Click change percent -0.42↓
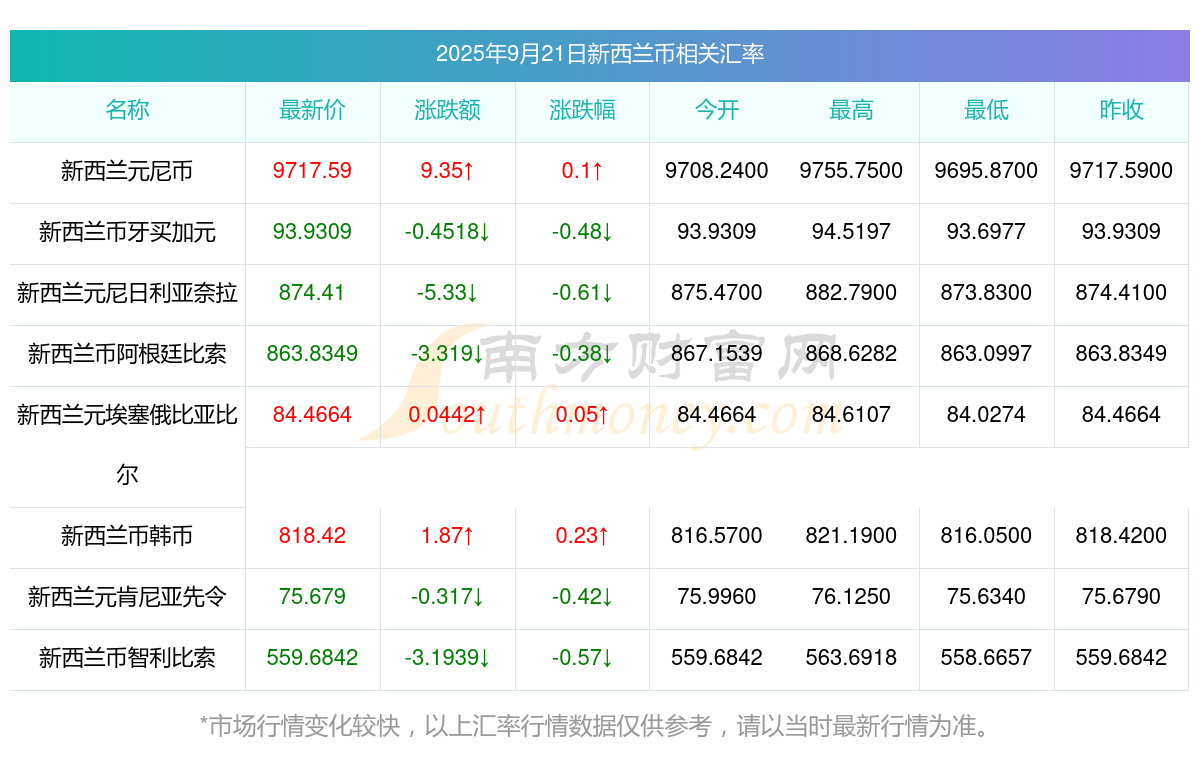The image size is (1200, 757). [x=582, y=597]
